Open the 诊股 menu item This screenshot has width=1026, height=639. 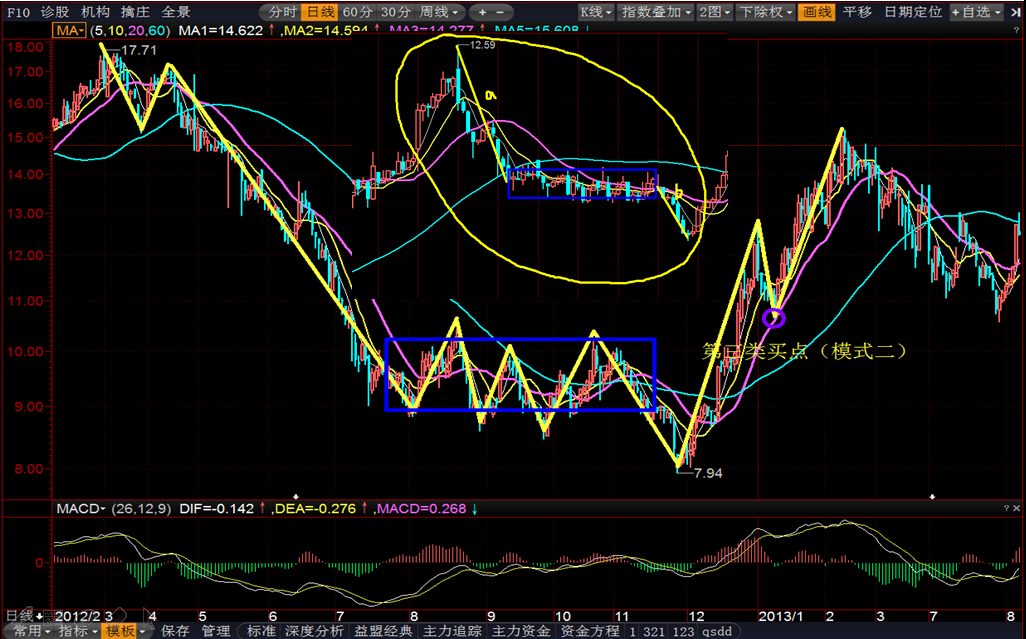pos(54,12)
